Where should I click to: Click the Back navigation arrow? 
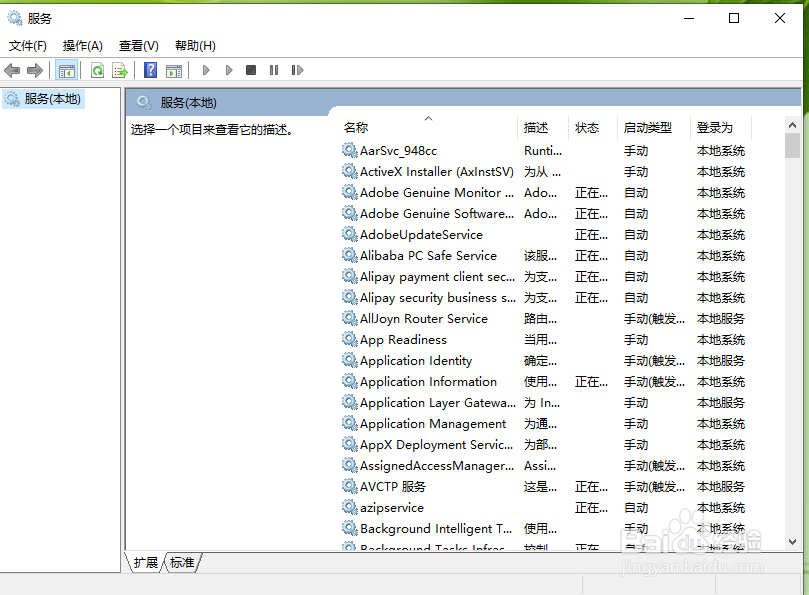[x=12, y=70]
